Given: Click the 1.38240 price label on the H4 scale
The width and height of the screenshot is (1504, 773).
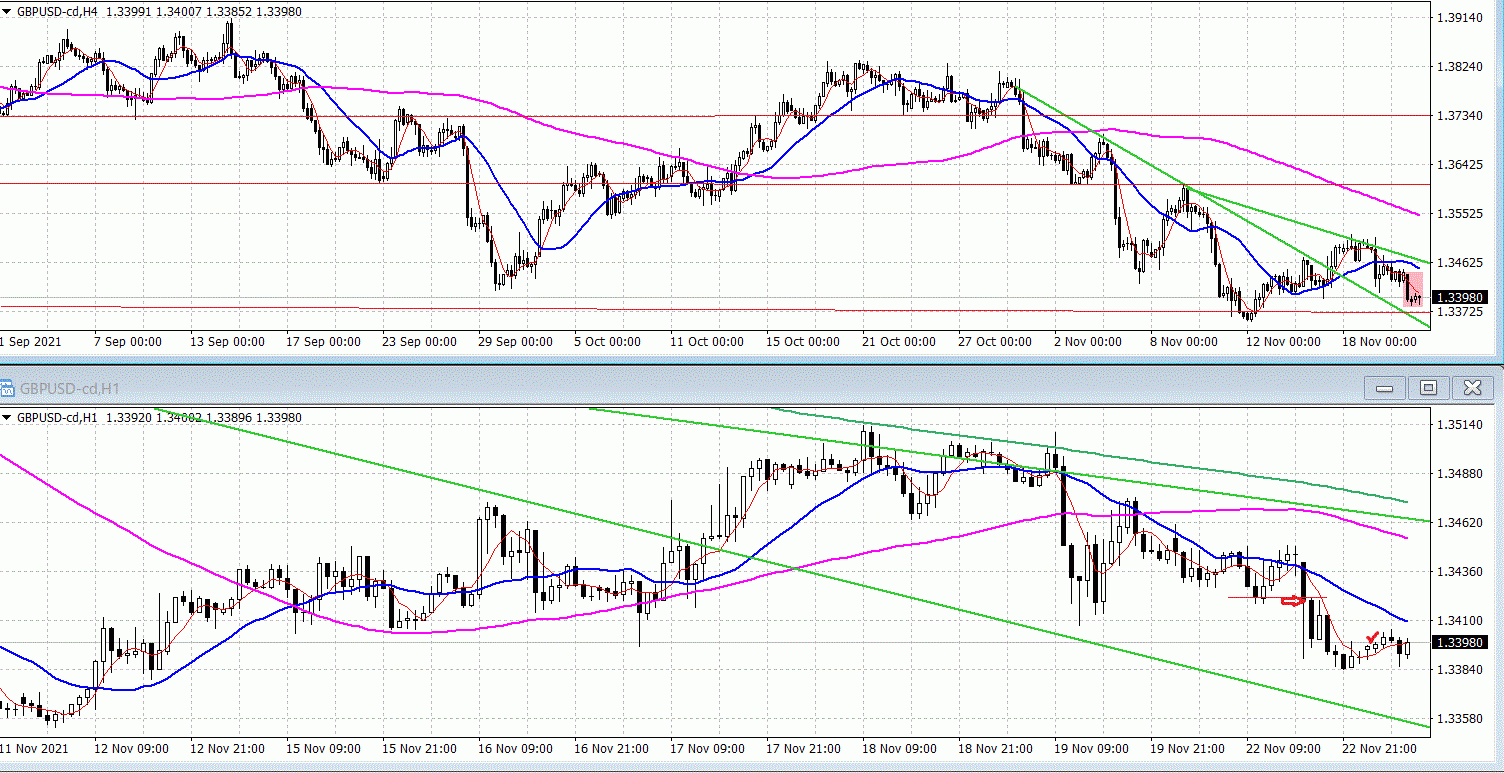Looking at the screenshot, I should click(1460, 67).
